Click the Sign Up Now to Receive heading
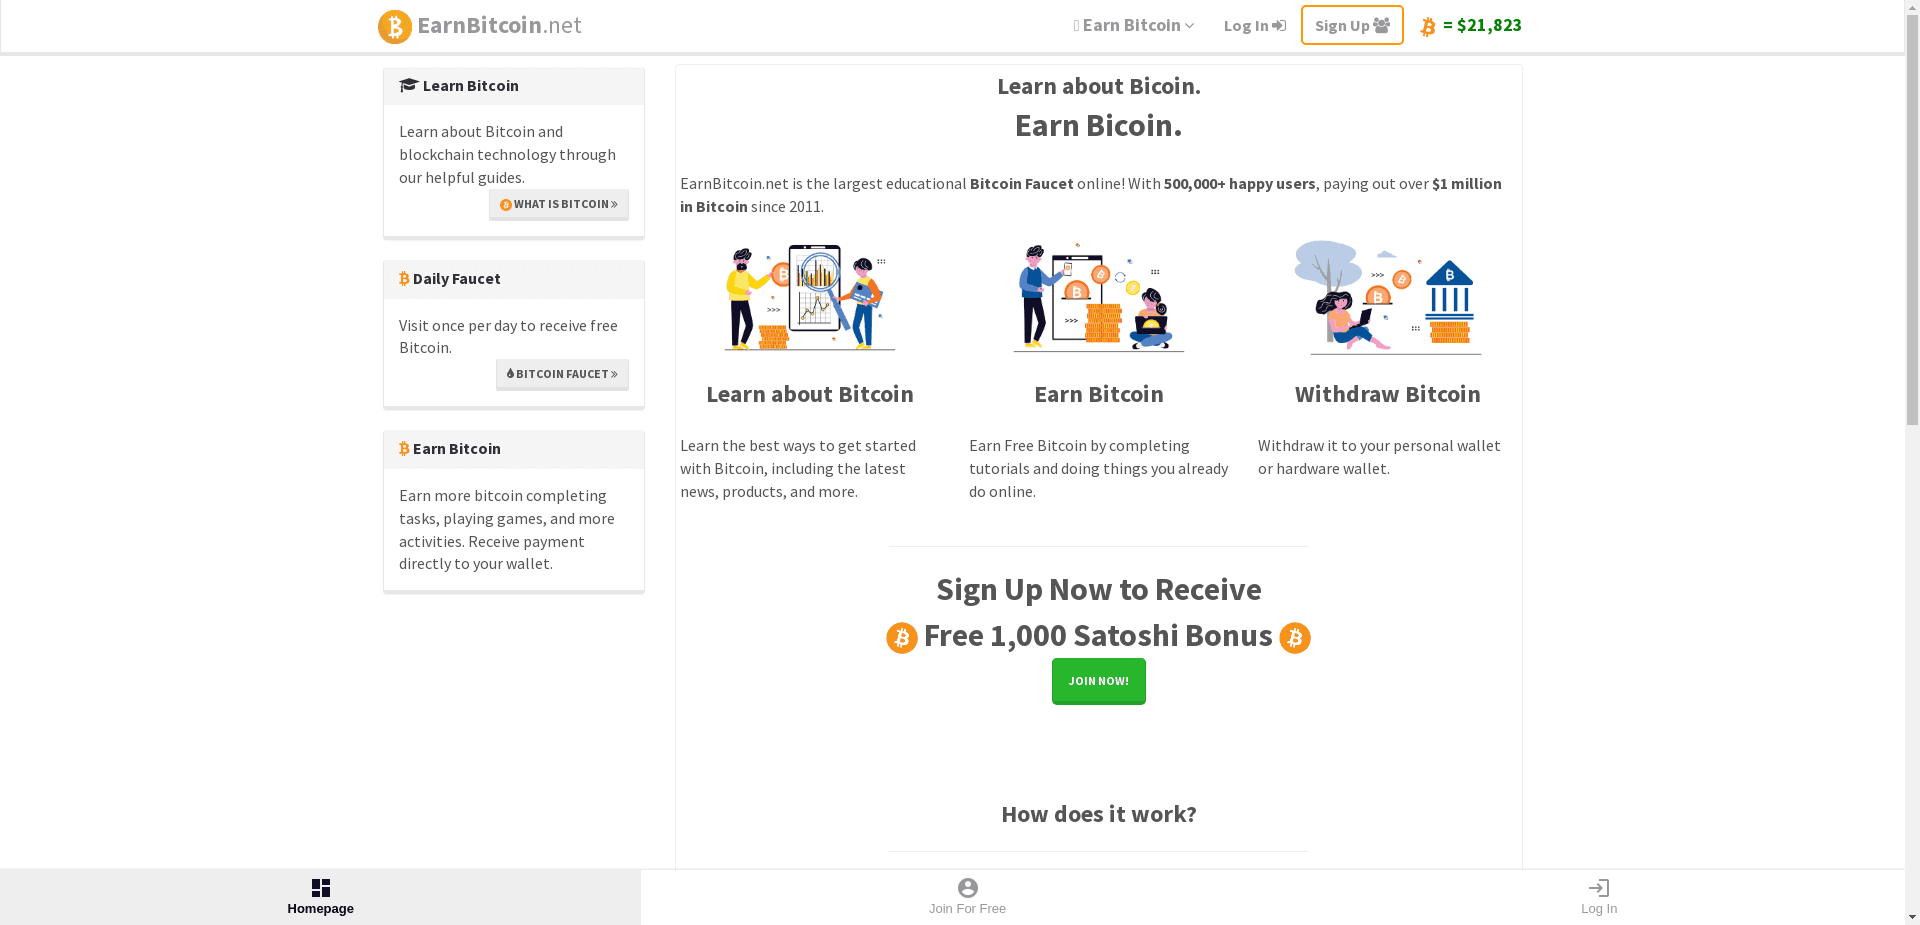Screen dimensions: 1920x925 (1099, 589)
